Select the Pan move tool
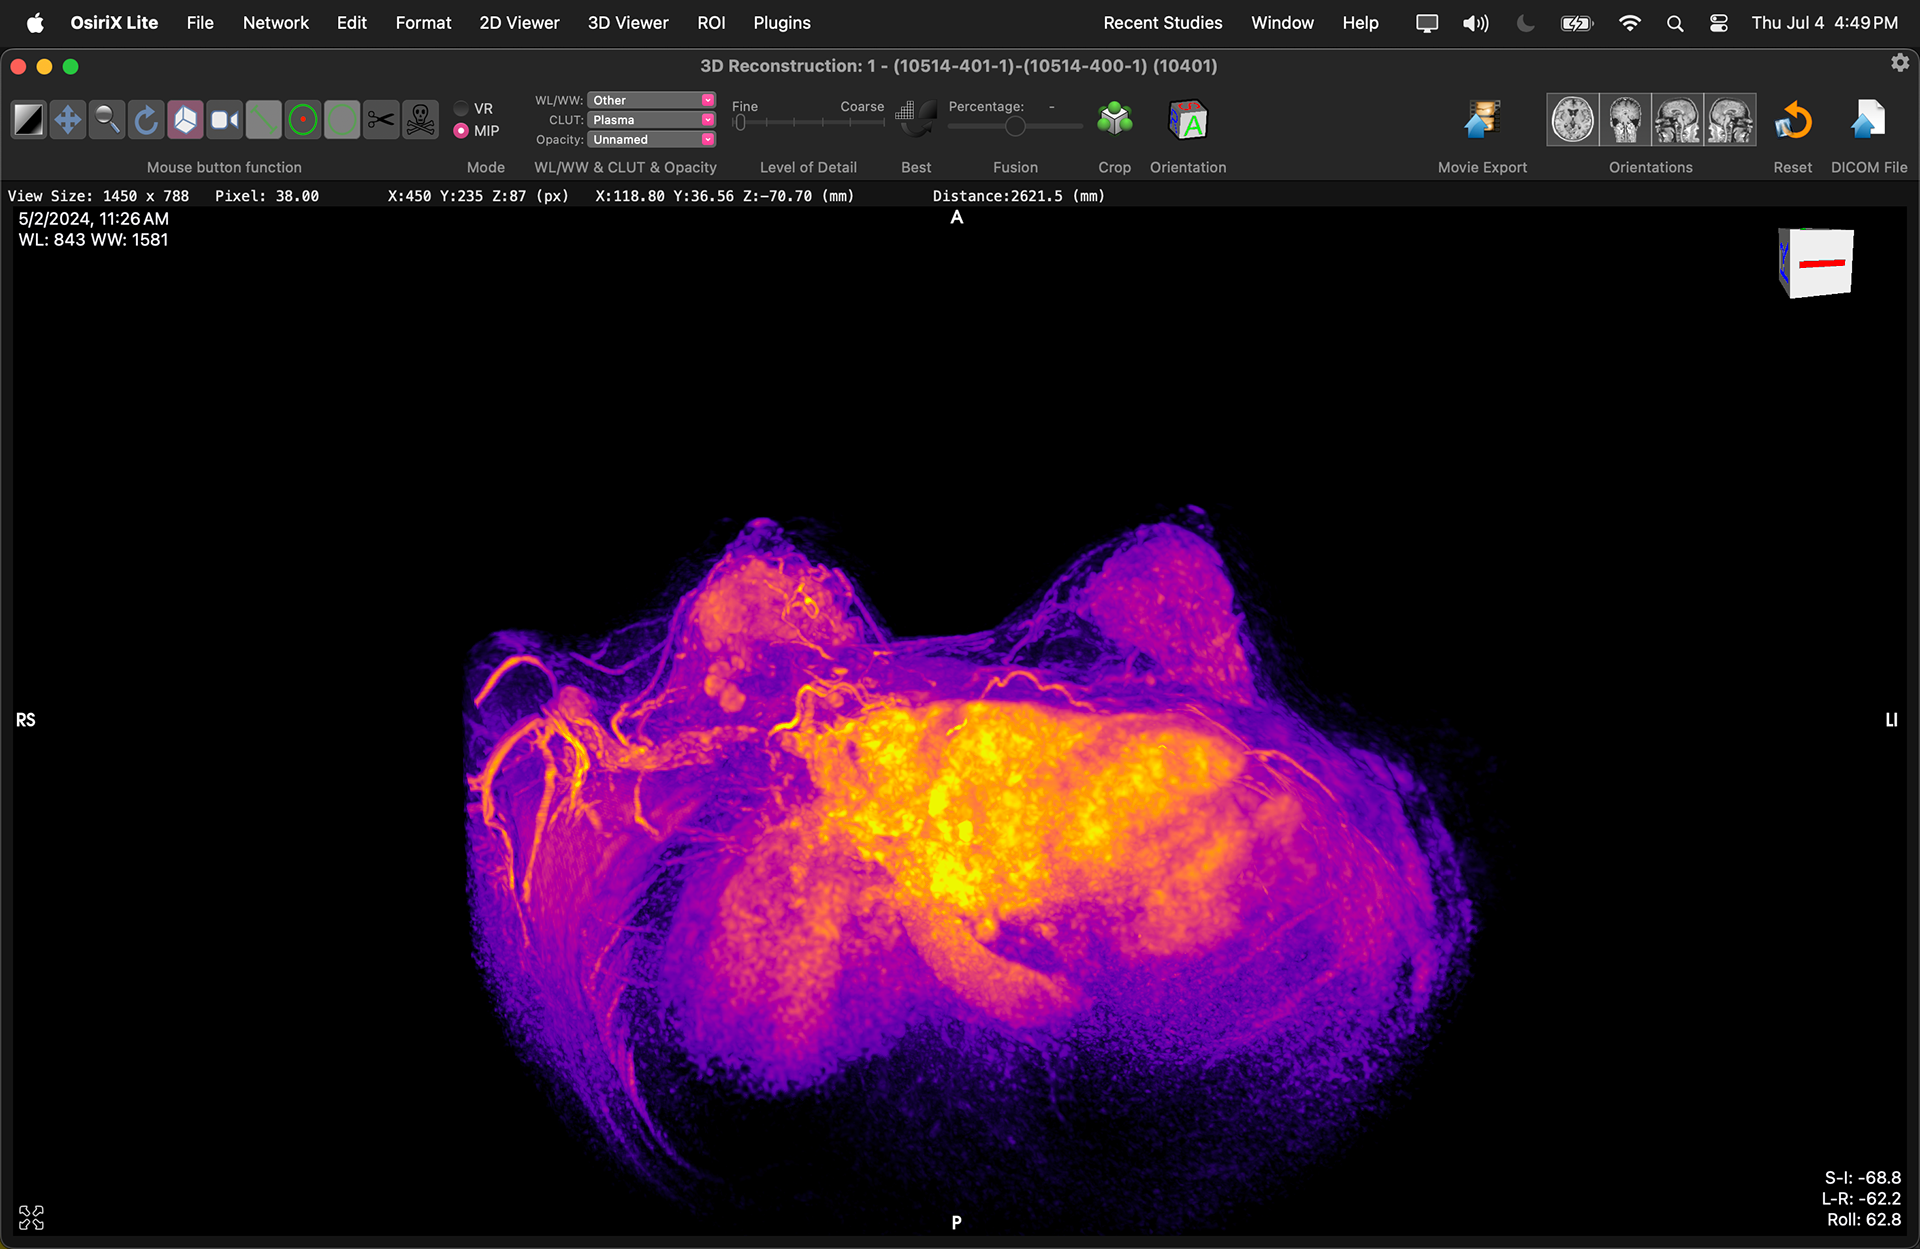The image size is (1920, 1249). 67,121
